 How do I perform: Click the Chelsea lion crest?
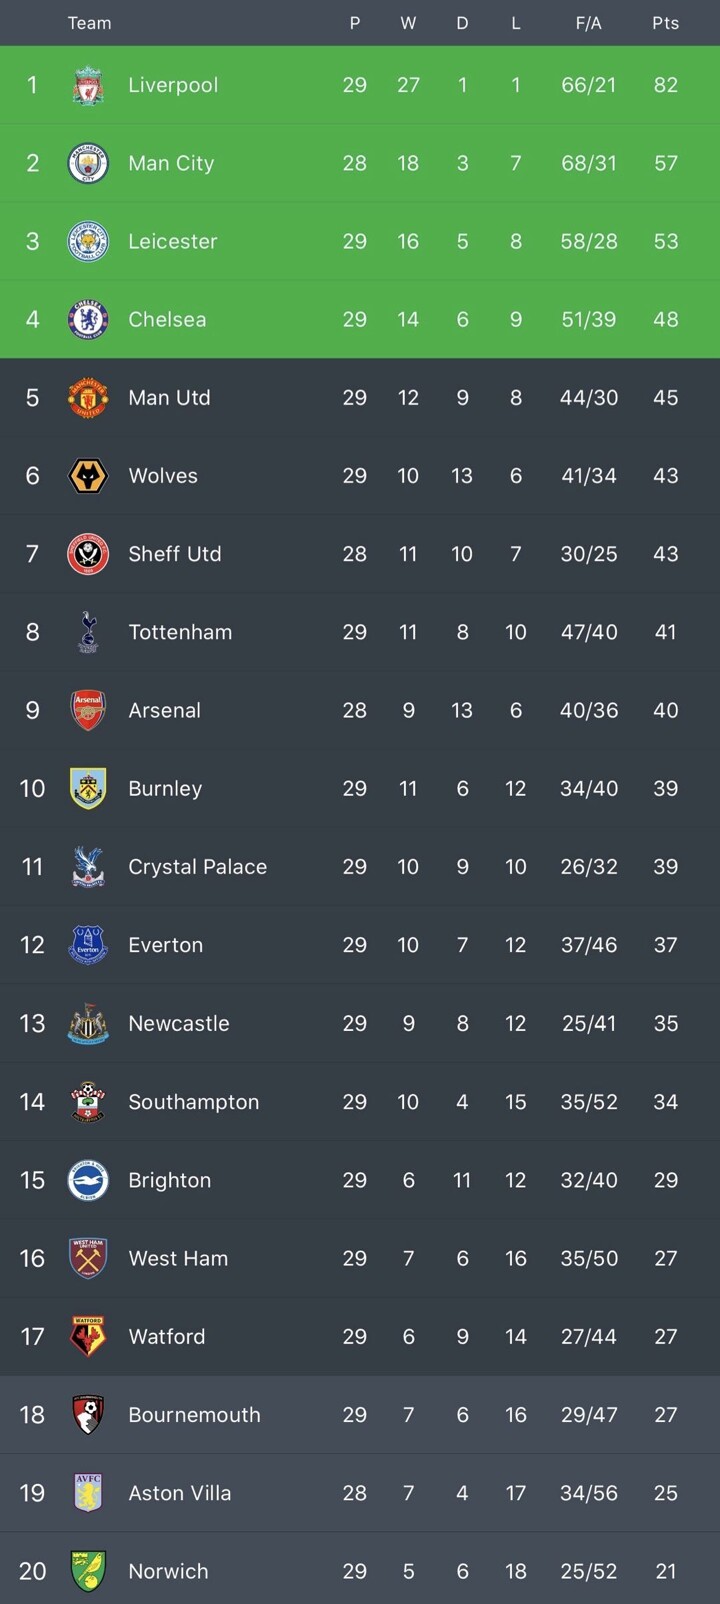[x=88, y=320]
